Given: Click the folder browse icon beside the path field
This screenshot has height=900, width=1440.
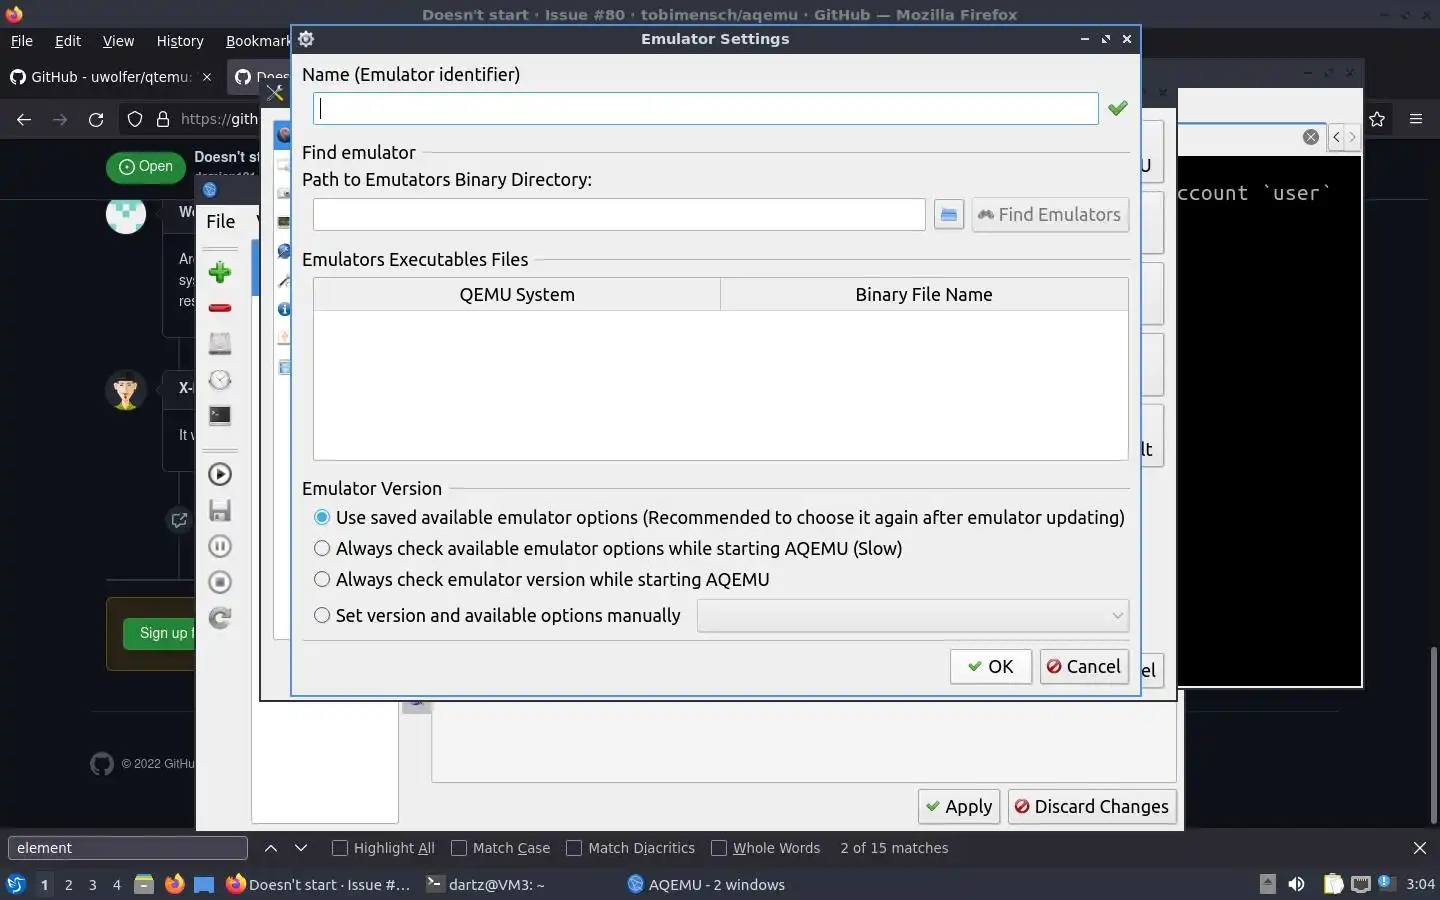Looking at the screenshot, I should 948,214.
